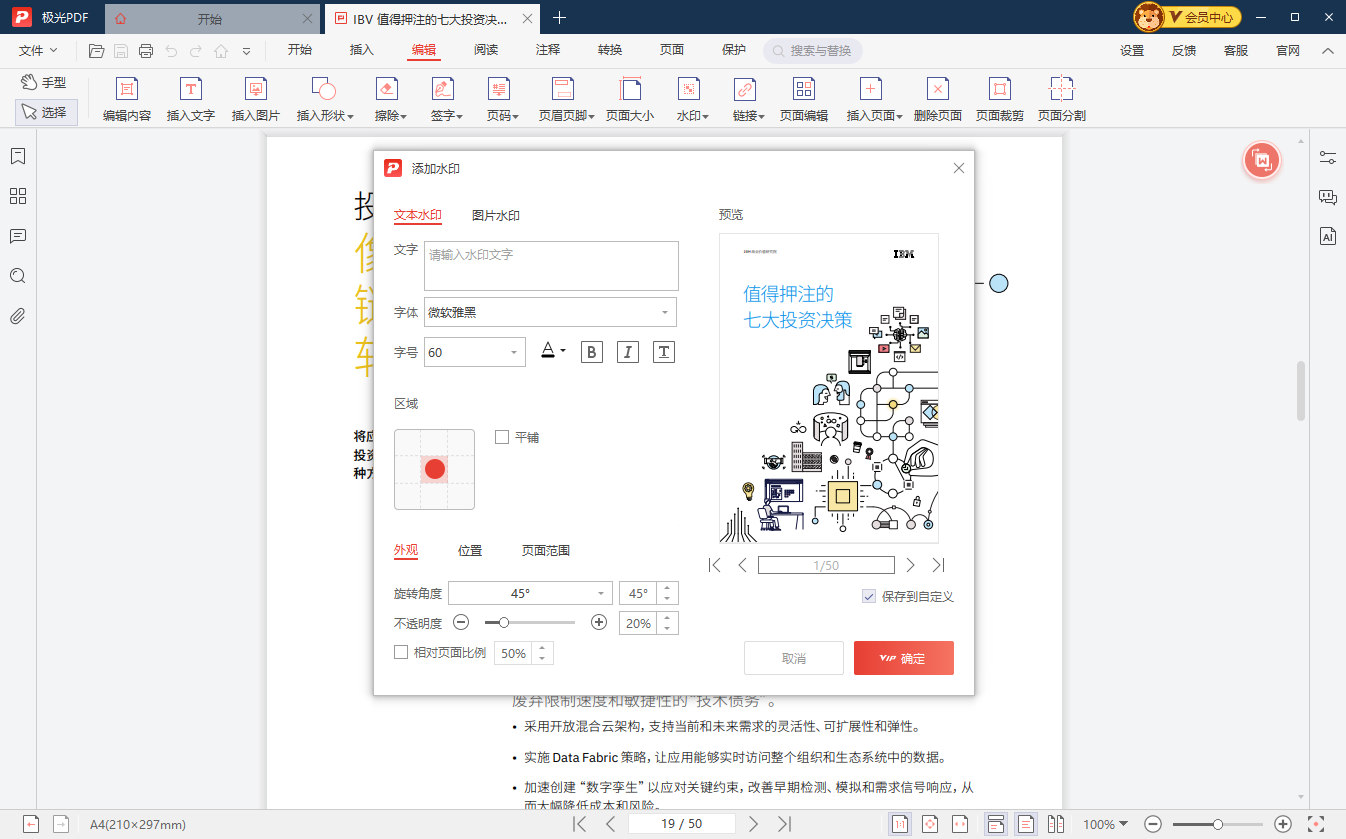Switch to the 图片水印 tab
The image size is (1346, 839).
[x=496, y=215]
